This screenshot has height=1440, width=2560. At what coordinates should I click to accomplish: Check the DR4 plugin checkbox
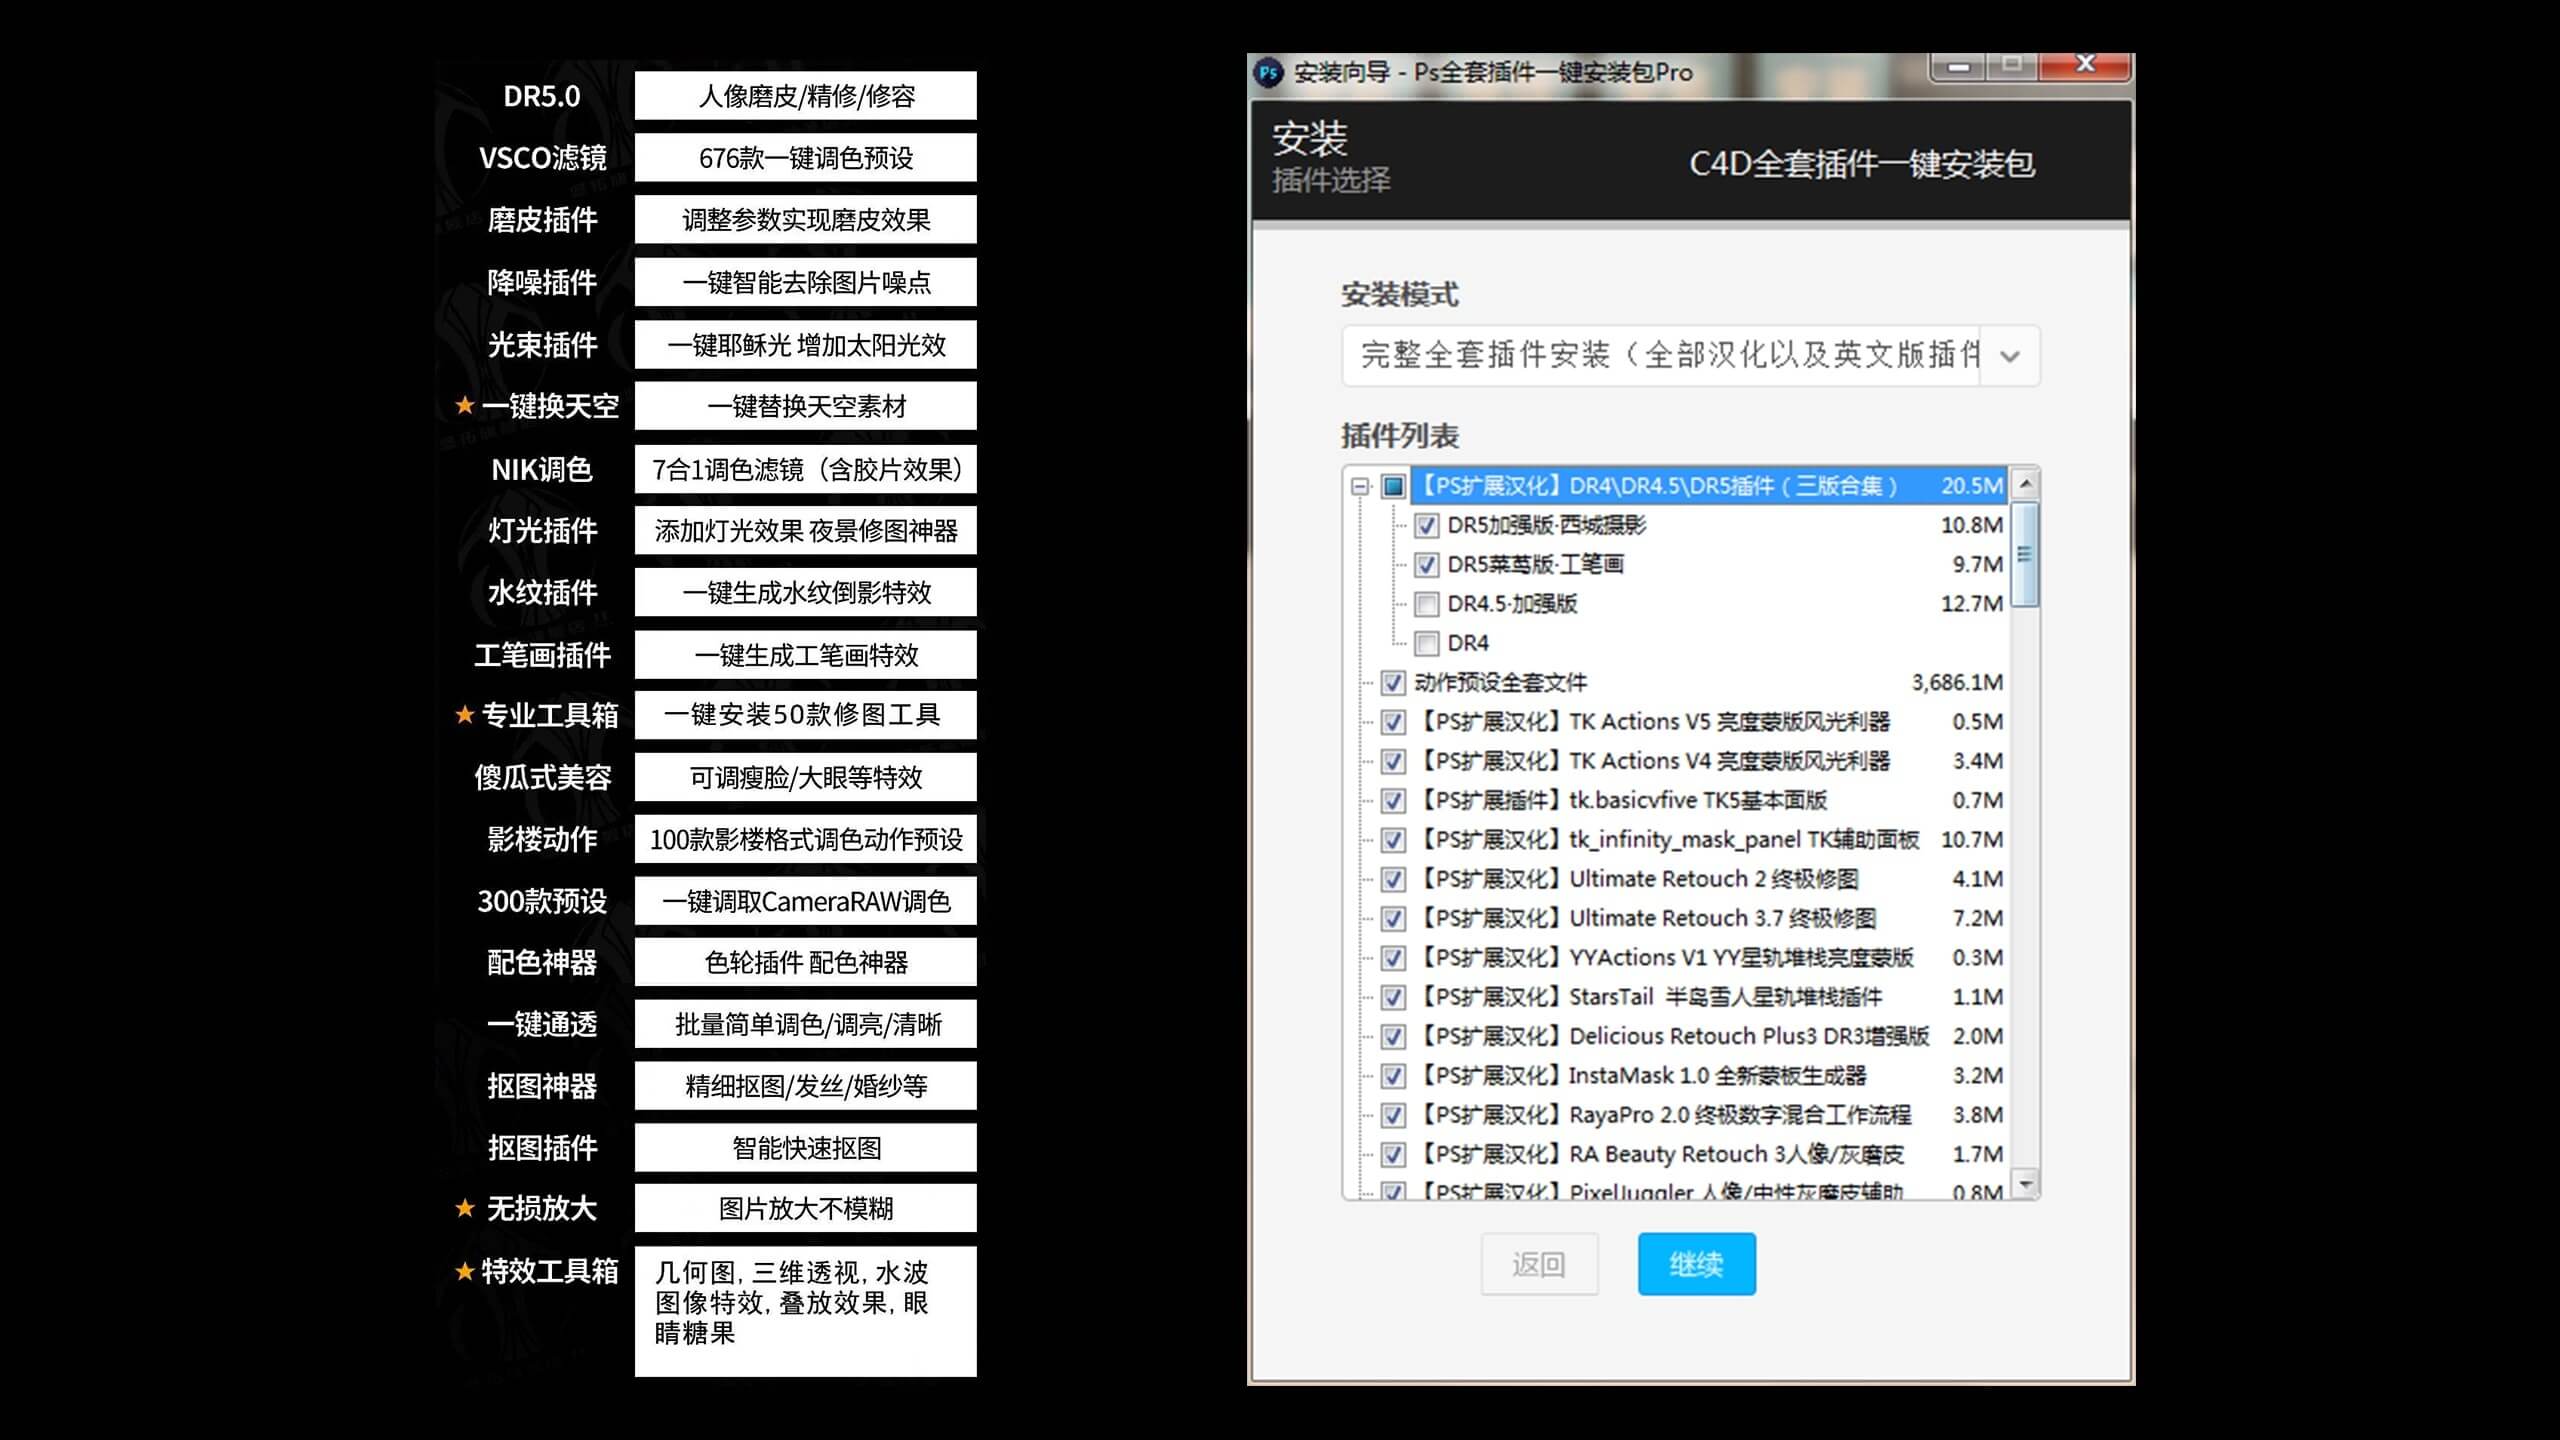tap(1426, 643)
